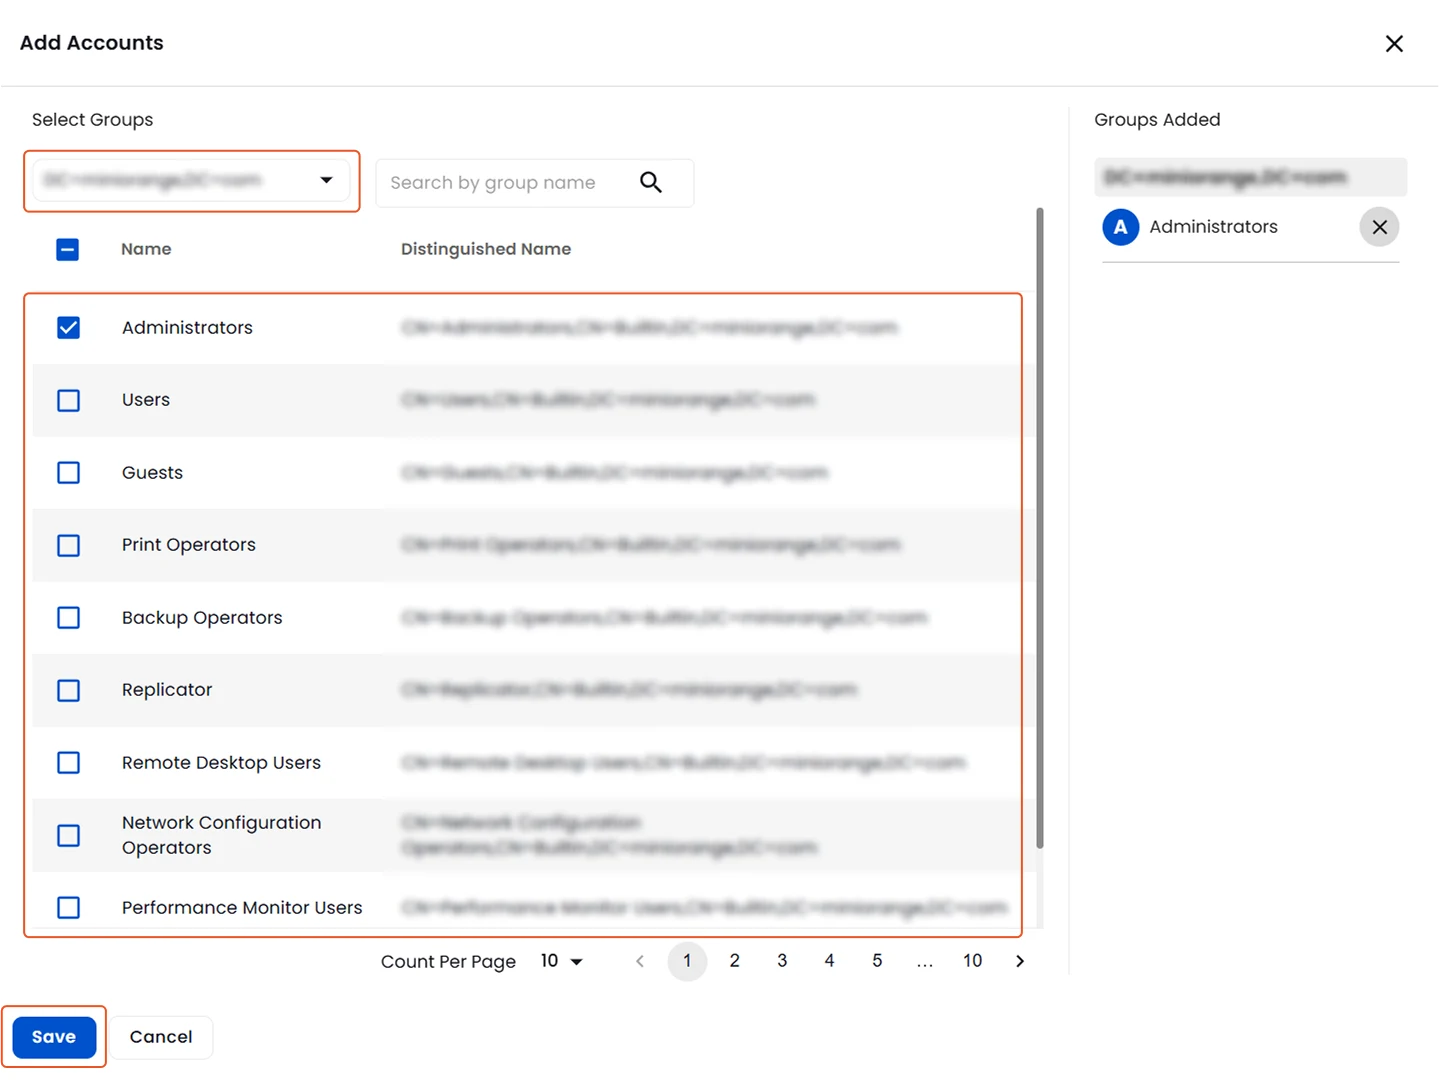Expand the domain selector chevron
Image resolution: width=1439 pixels, height=1080 pixels.
(x=326, y=181)
